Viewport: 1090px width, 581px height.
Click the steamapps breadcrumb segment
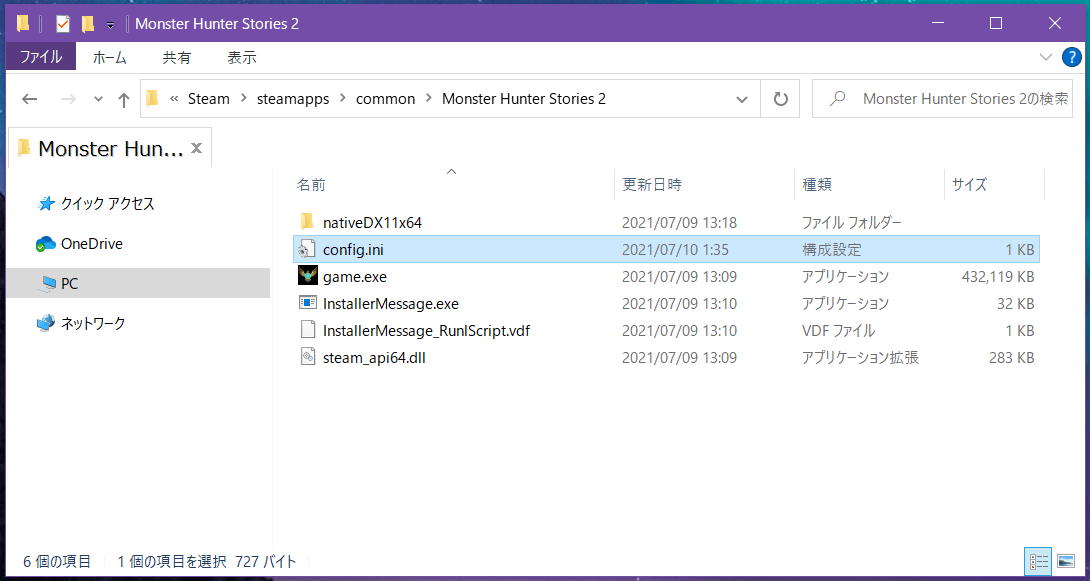[292, 99]
